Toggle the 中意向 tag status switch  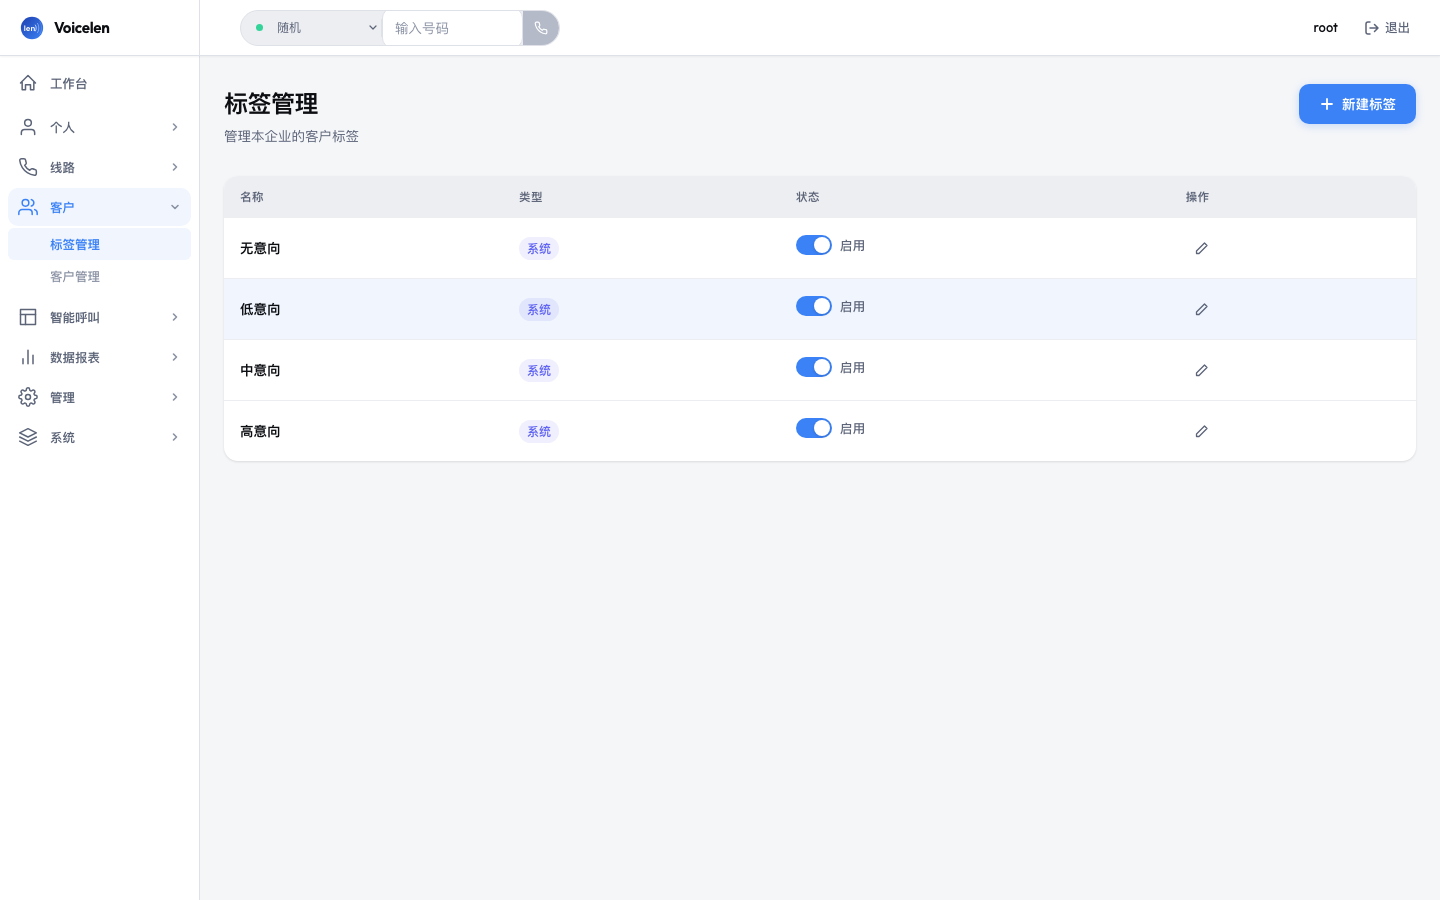814,367
